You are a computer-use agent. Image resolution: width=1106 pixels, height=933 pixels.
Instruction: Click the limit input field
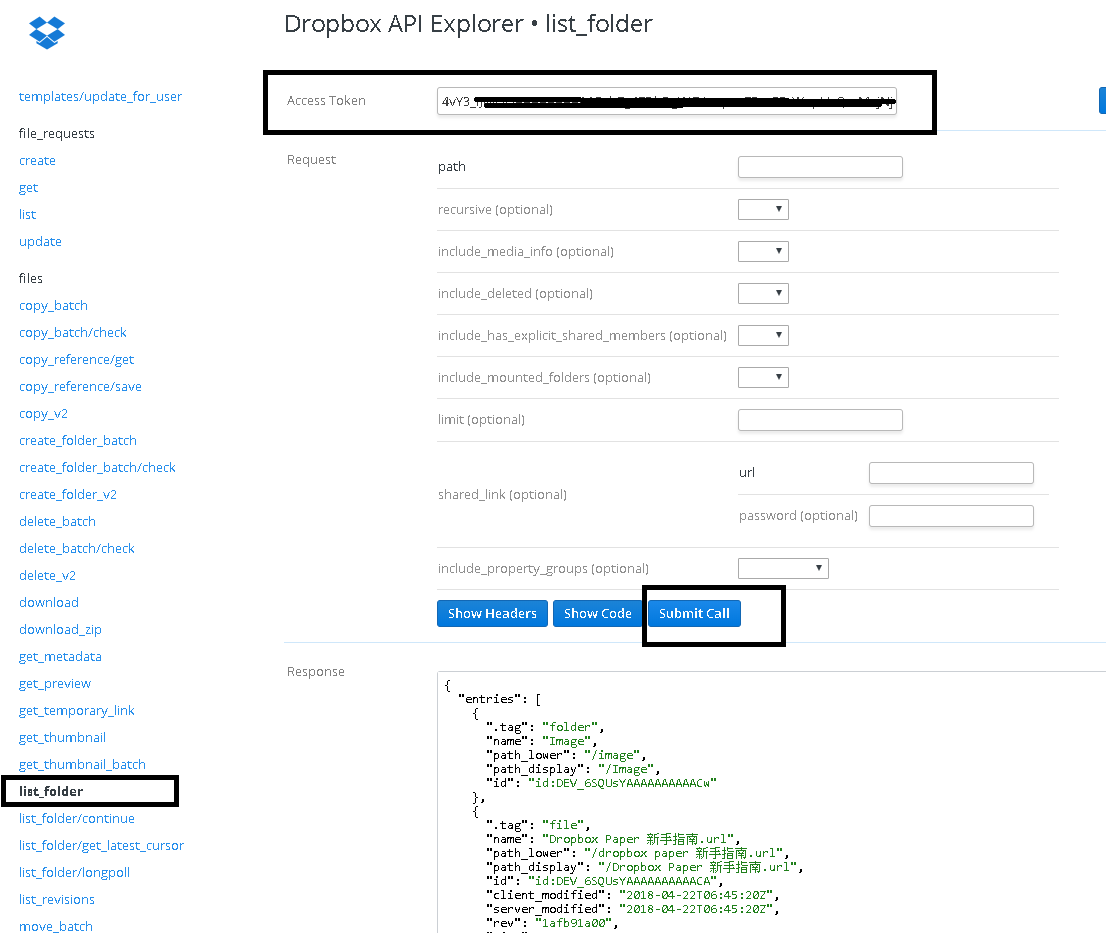point(820,420)
